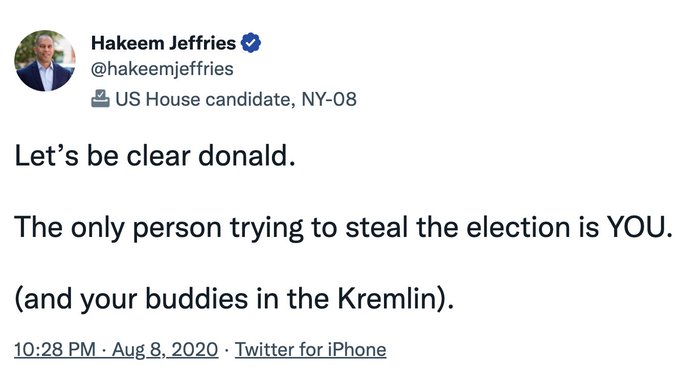The image size is (680, 382).
Task: Click the line "Let's be clear donald."
Action: [155, 155]
